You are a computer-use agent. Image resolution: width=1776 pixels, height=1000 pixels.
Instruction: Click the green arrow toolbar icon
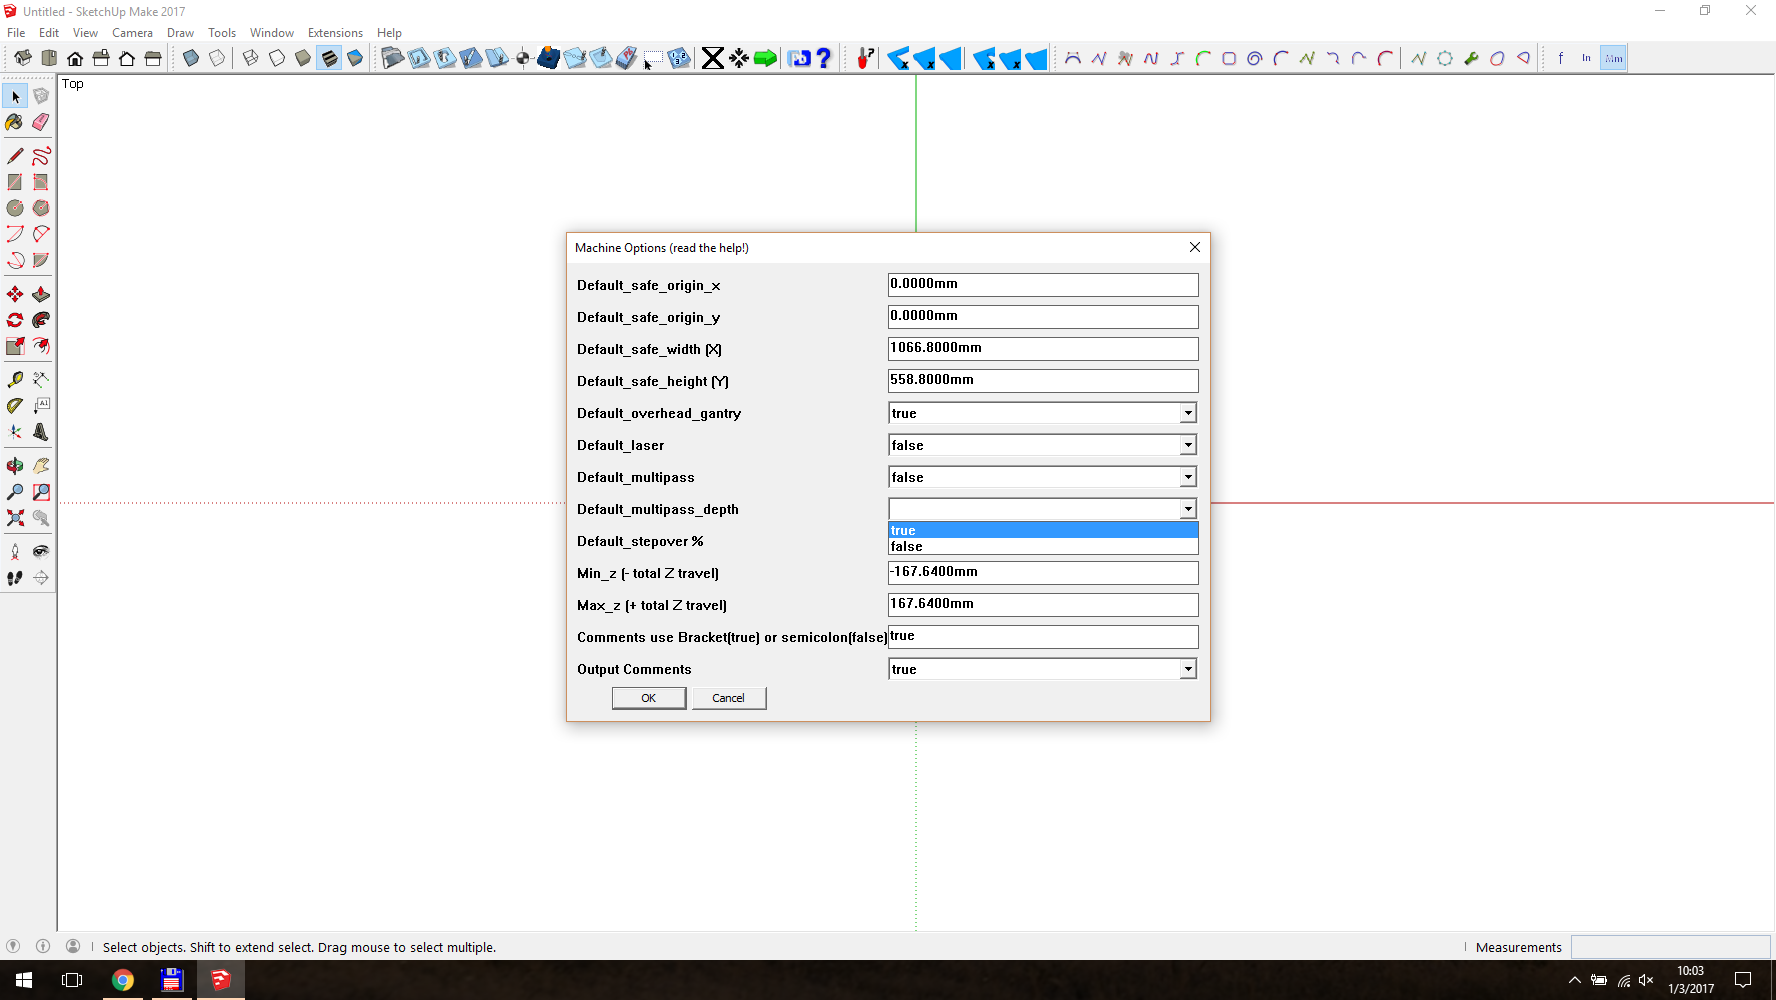[x=765, y=58]
